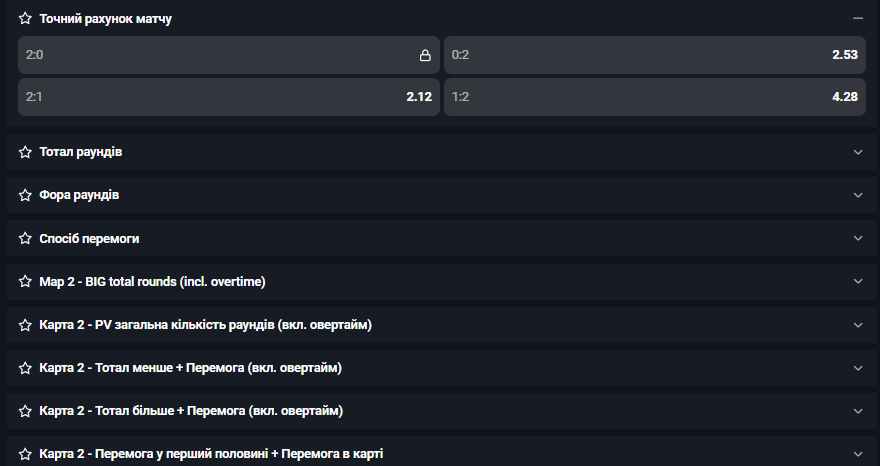This screenshot has height=466, width=880.
Task: Collapse the Точний рахунок матчу section
Action: pos(858,19)
